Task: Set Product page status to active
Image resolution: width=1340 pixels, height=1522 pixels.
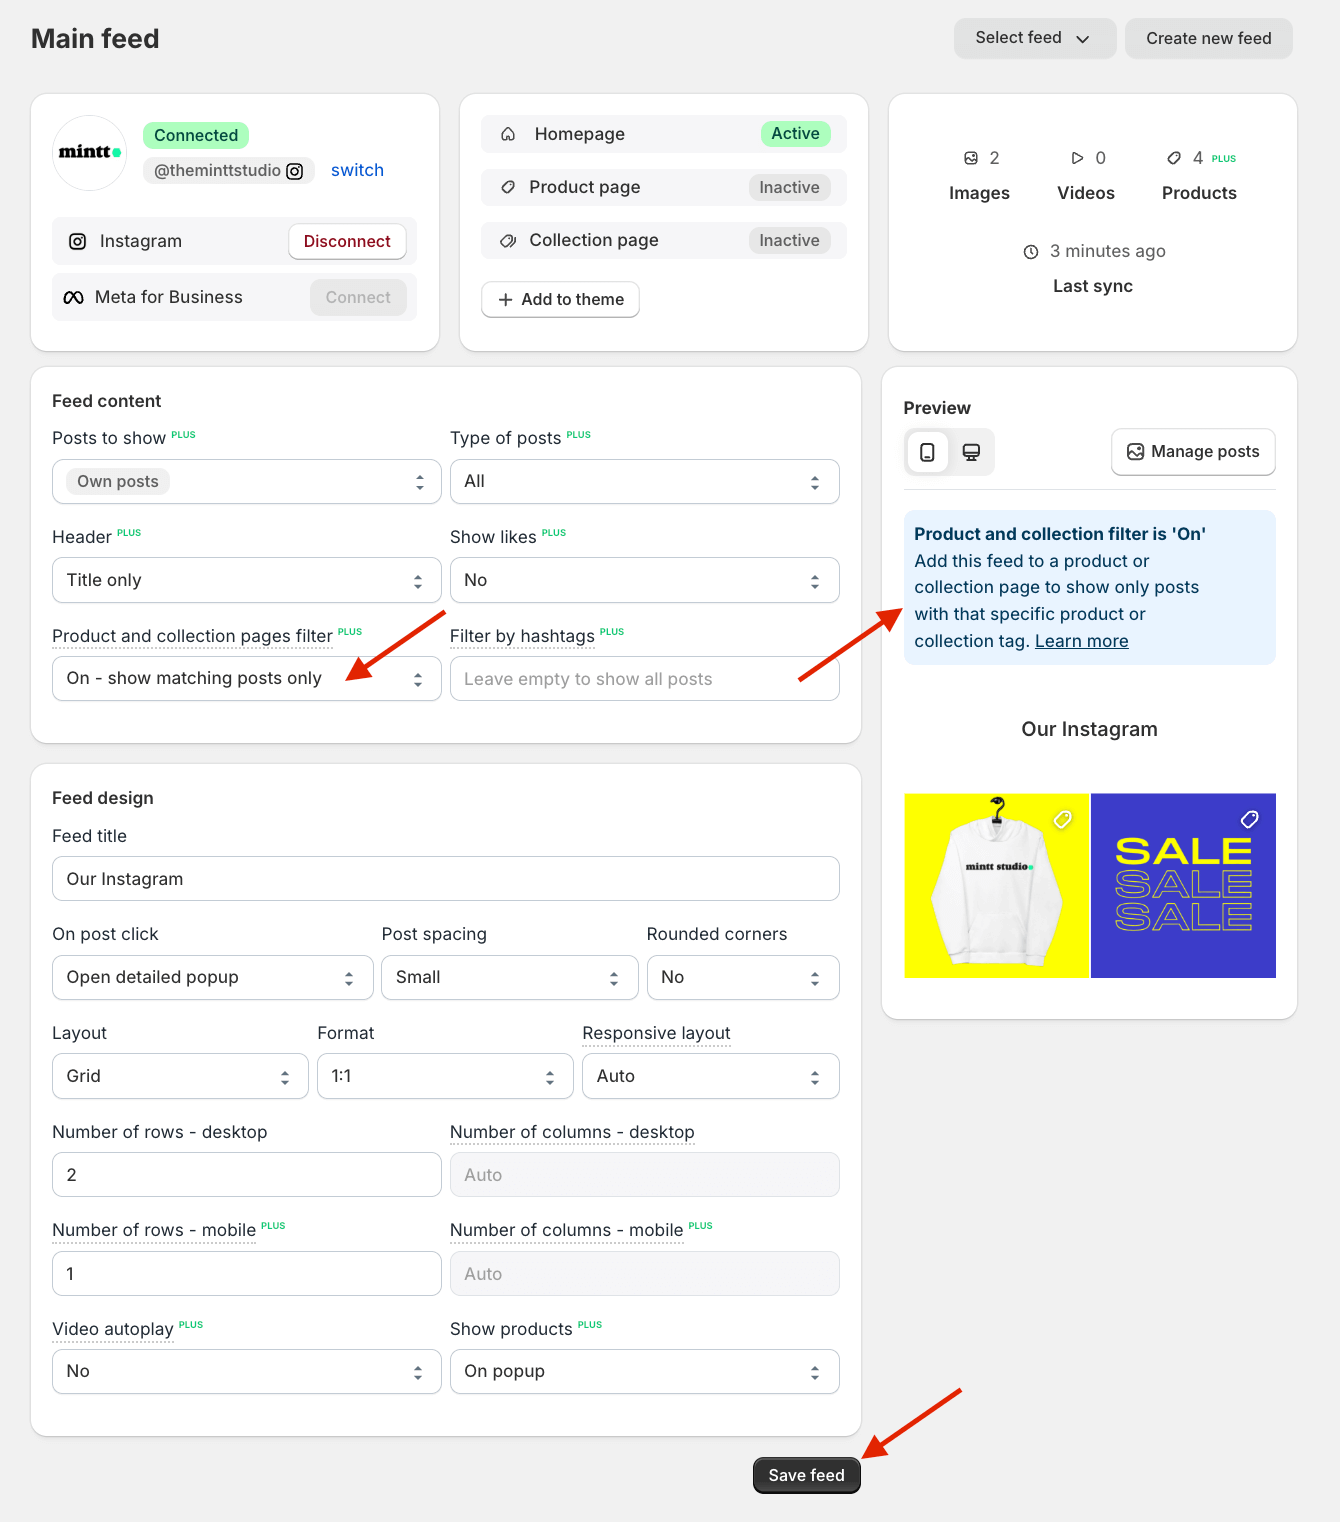Action: [789, 187]
